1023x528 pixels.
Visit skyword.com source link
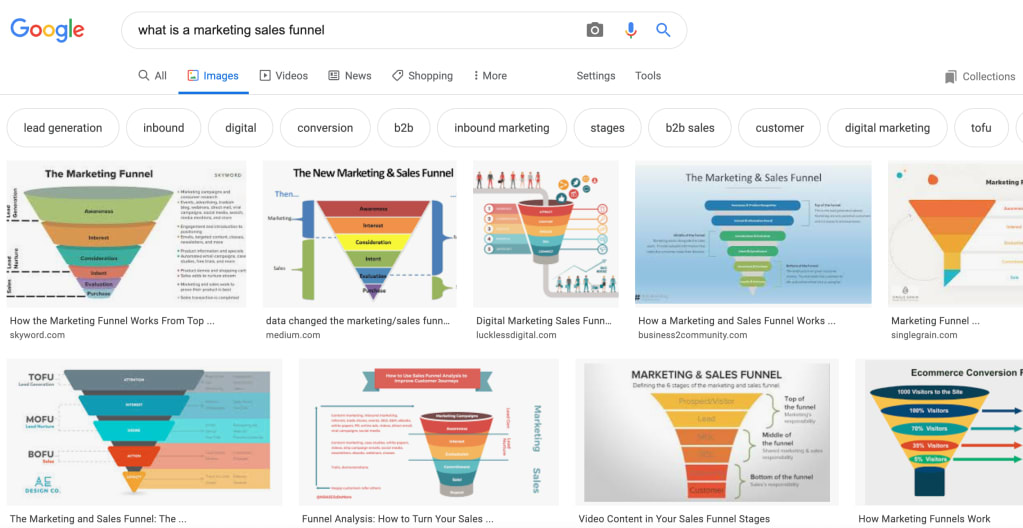point(37,335)
